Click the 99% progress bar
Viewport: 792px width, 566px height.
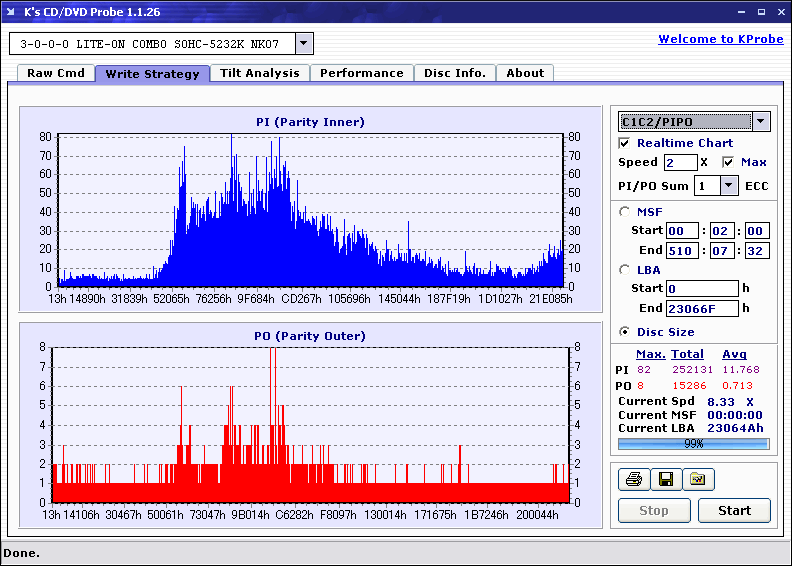694,444
